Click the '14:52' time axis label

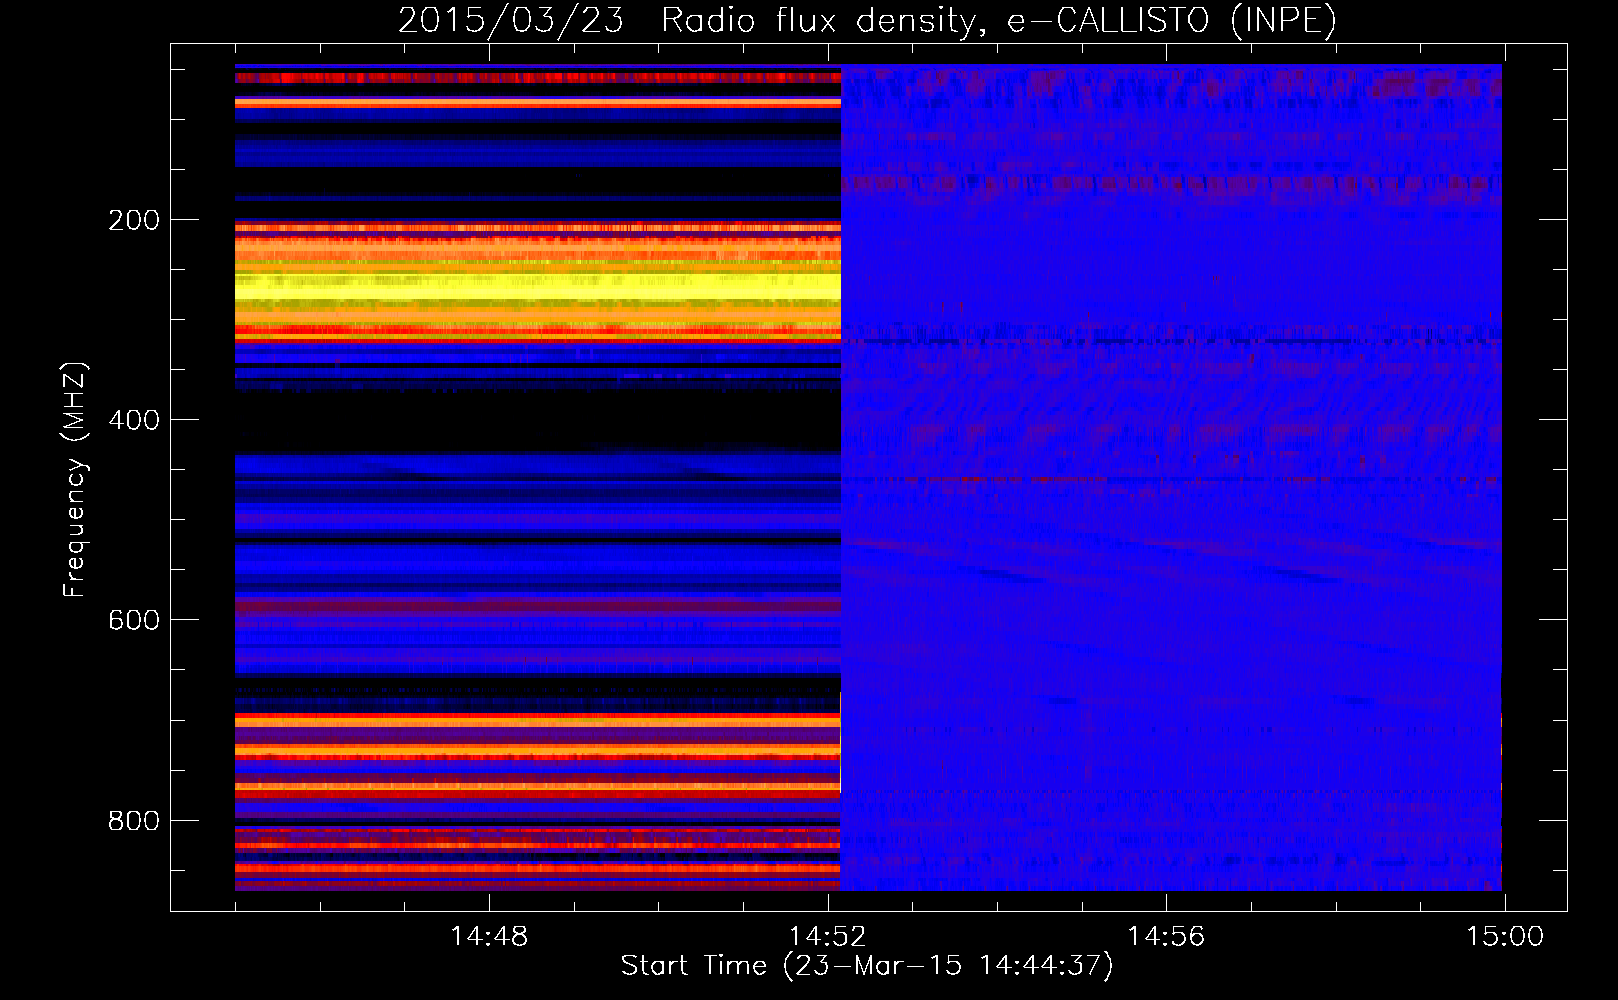[x=827, y=937]
